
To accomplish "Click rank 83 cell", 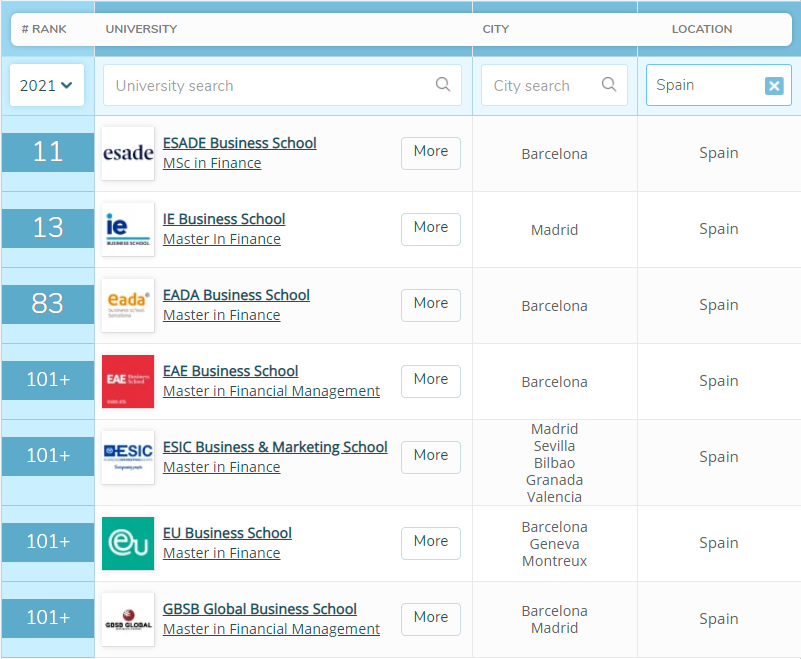I will point(48,304).
